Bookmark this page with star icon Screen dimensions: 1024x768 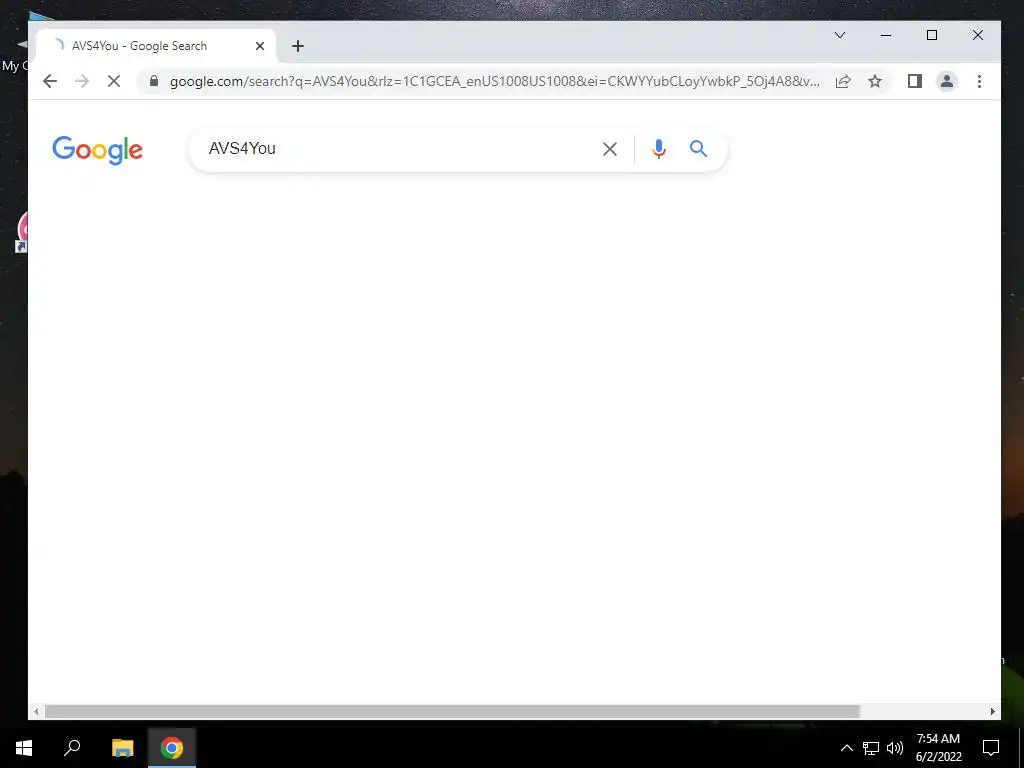pos(875,81)
